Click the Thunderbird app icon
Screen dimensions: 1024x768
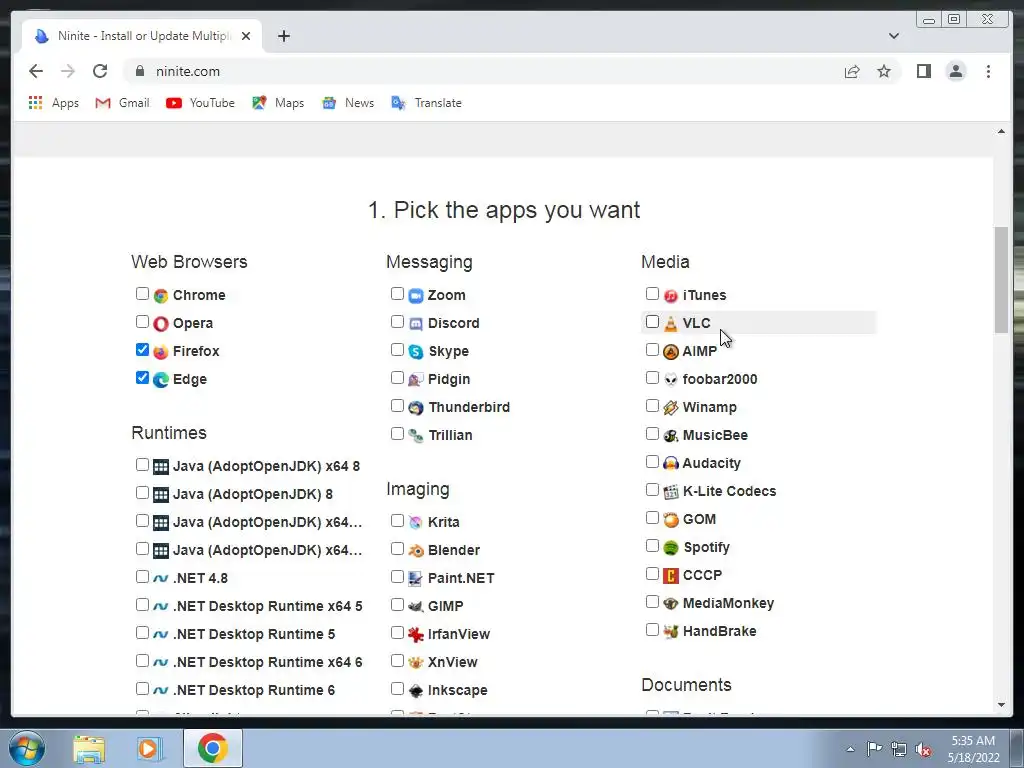416,408
